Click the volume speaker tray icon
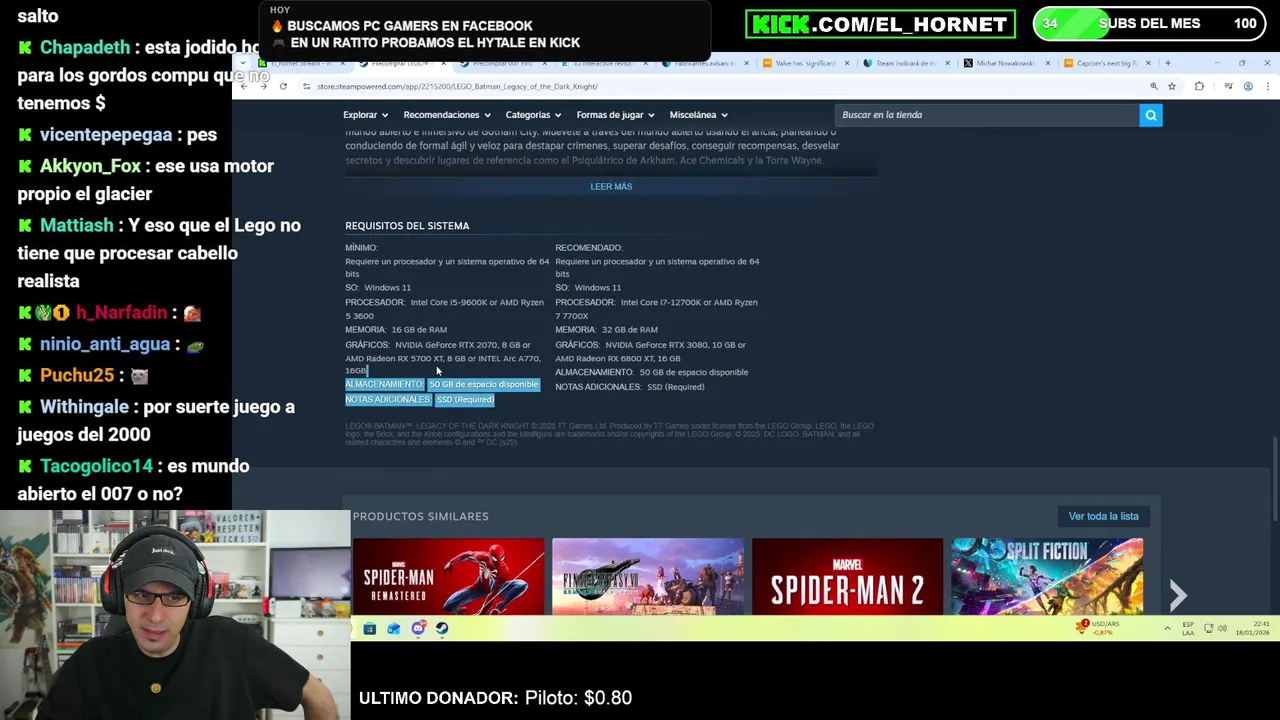Viewport: 1280px width, 720px height. coord(1222,628)
